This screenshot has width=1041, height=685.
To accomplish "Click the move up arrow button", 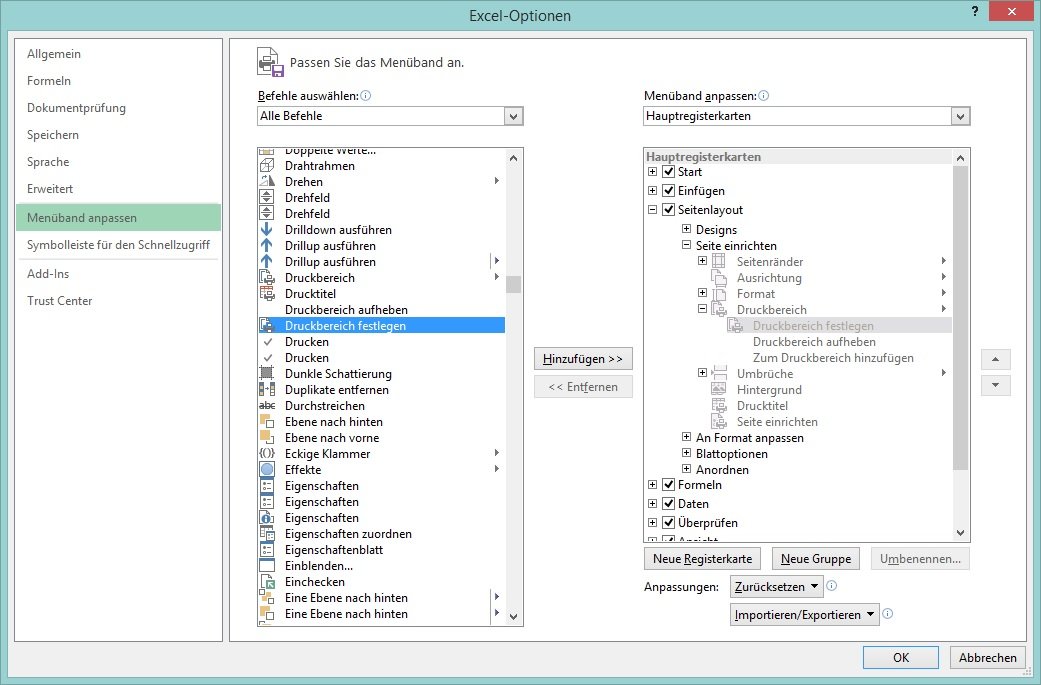I will (995, 359).
